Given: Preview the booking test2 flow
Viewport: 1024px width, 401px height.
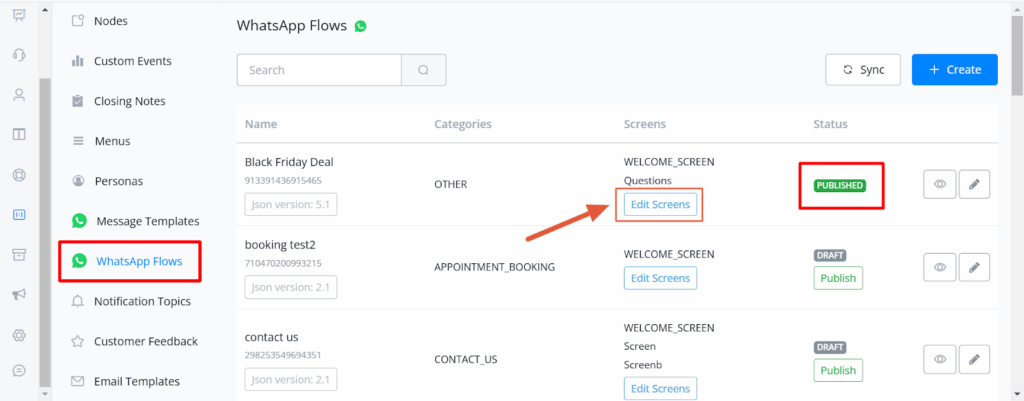Looking at the screenshot, I should pyautogui.click(x=939, y=268).
